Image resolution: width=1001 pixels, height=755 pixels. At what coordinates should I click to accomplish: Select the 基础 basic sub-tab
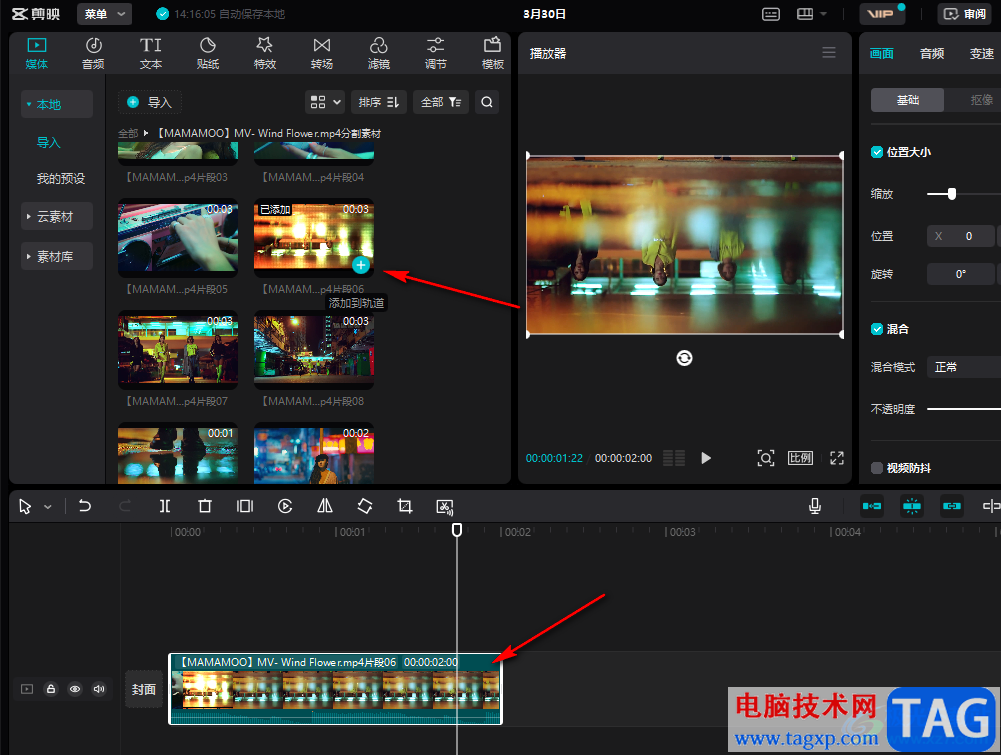pyautogui.click(x=907, y=100)
